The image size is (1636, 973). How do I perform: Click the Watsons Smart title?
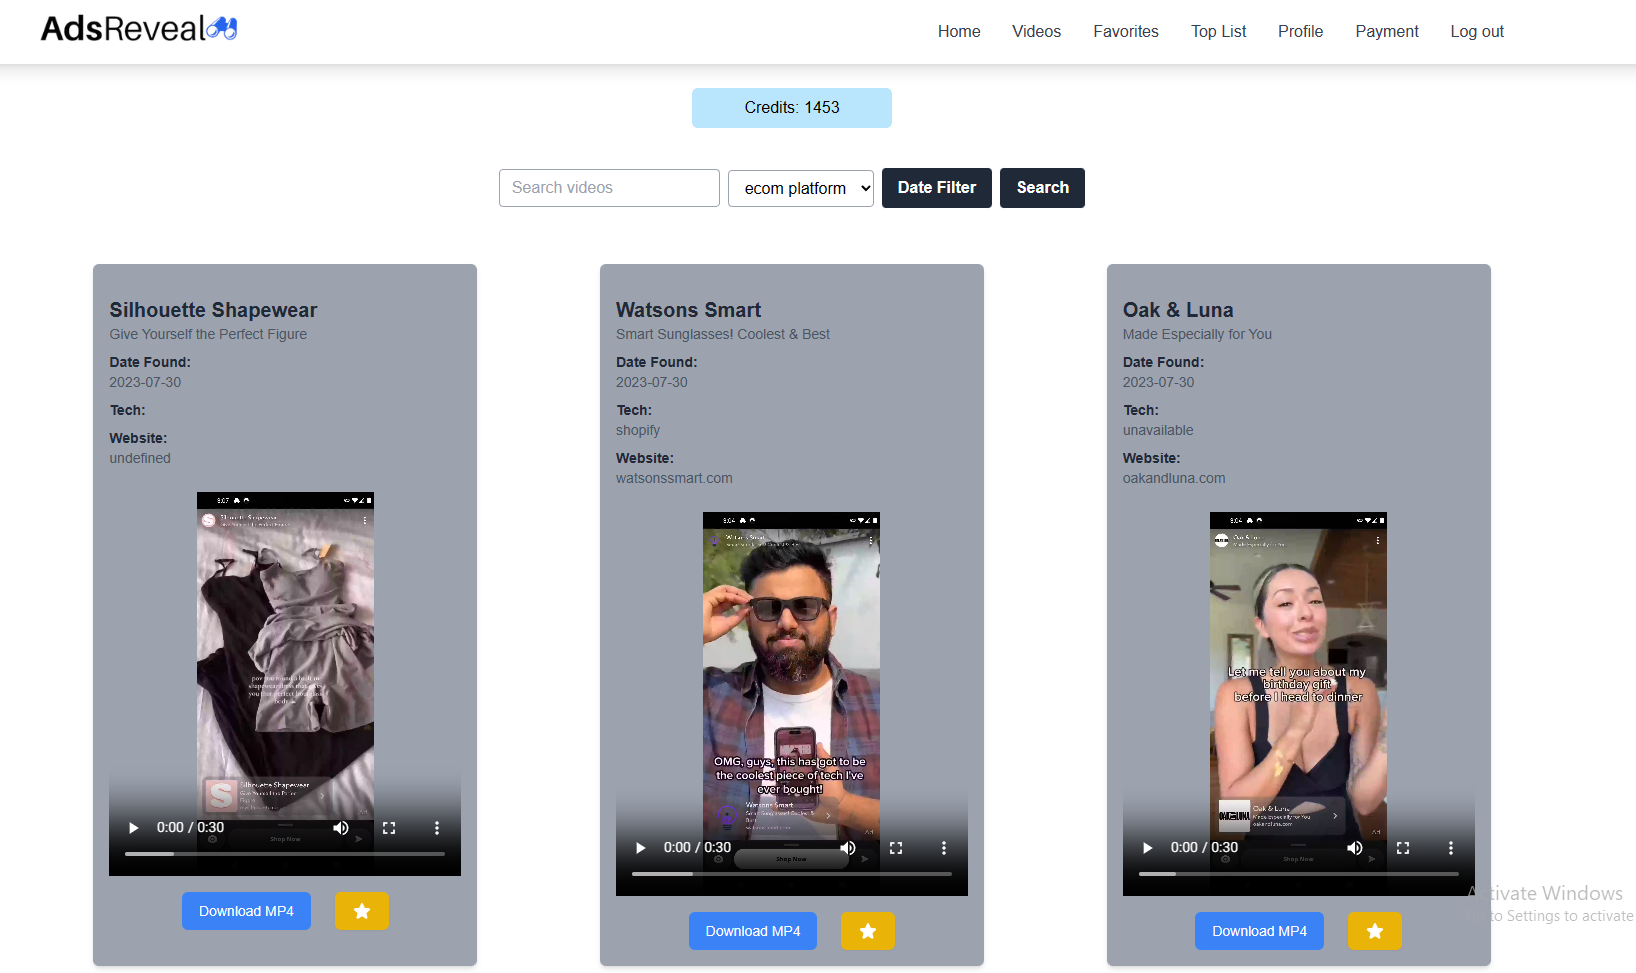click(x=689, y=310)
